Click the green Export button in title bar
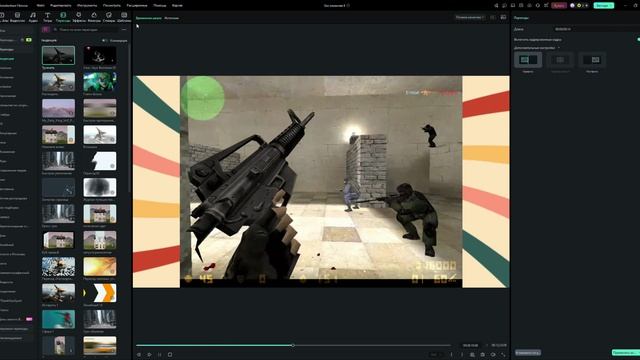Viewport: 640px width, 360px height. tap(604, 5)
